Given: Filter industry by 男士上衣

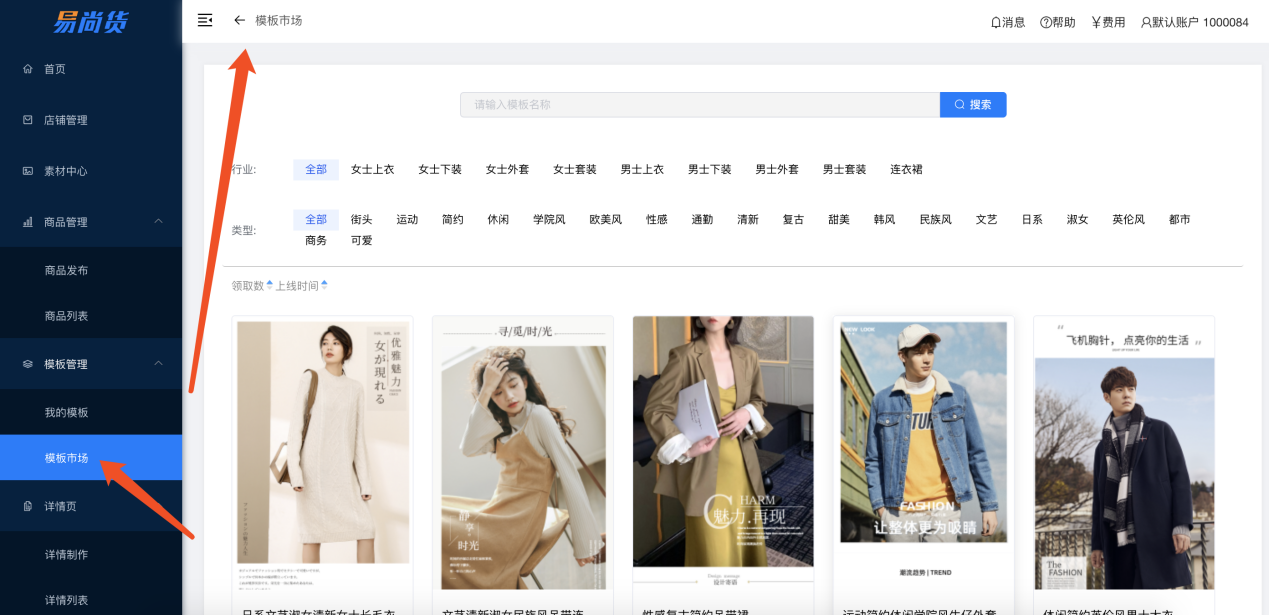Looking at the screenshot, I should point(642,170).
